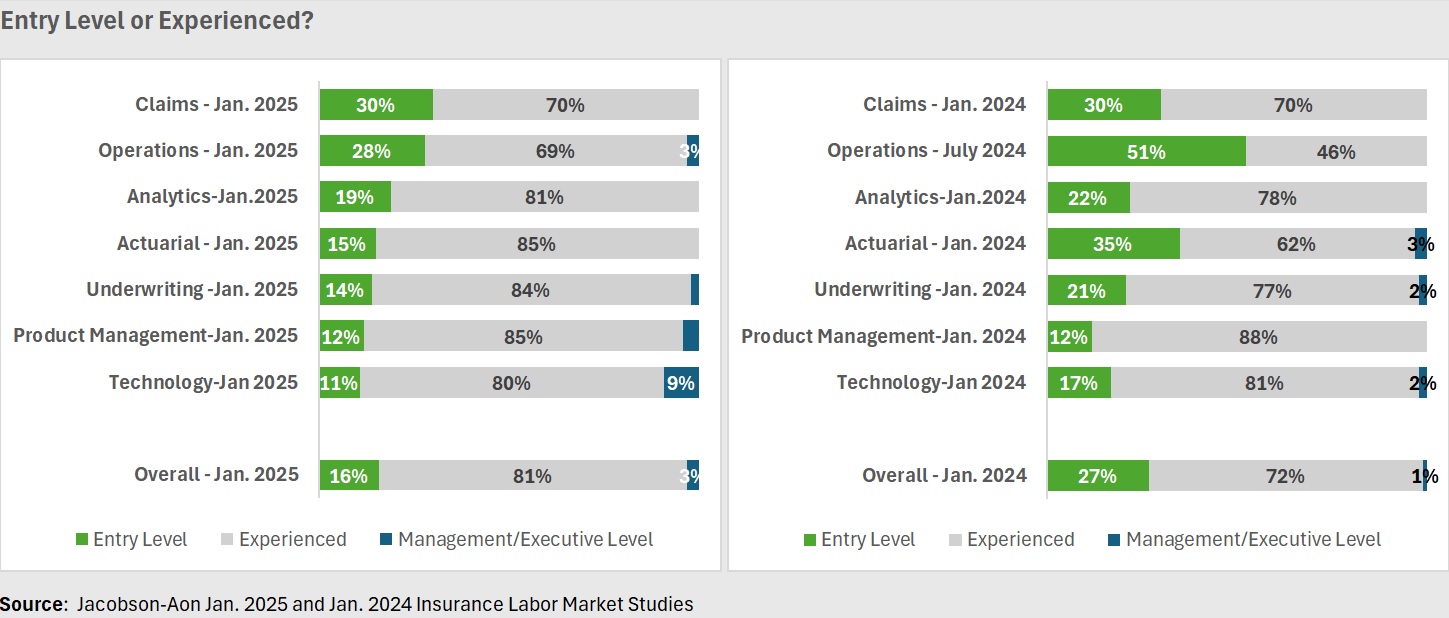Click the 35% green bar for Actuarial Jan. 2024
This screenshot has width=1449, height=618.
tap(1113, 244)
